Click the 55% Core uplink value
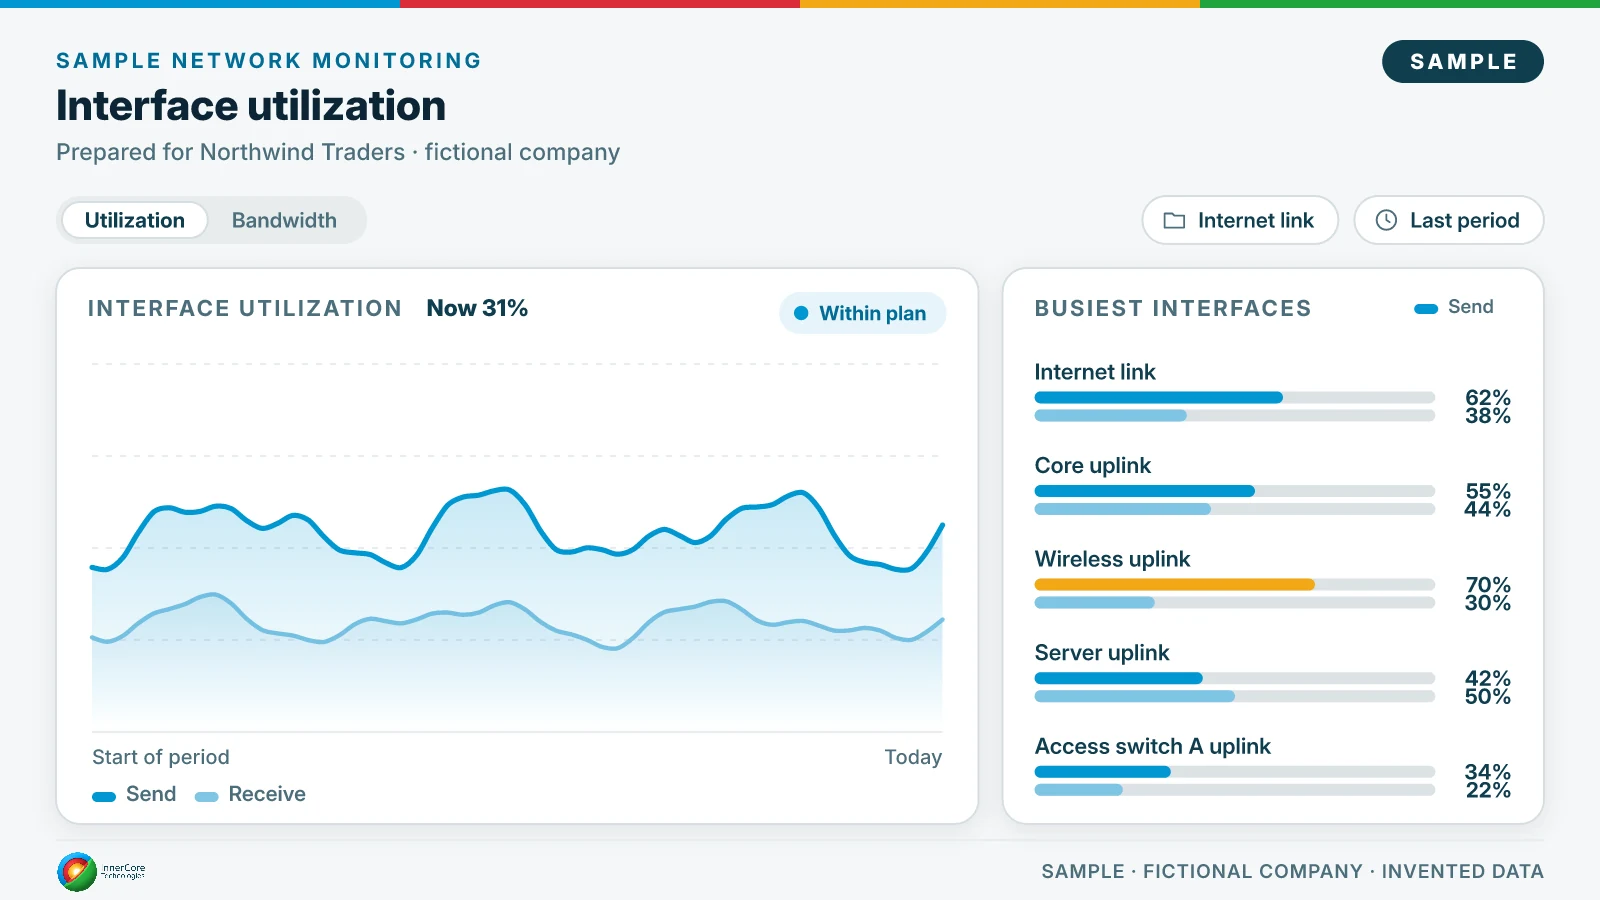Viewport: 1600px width, 900px height. [1488, 491]
